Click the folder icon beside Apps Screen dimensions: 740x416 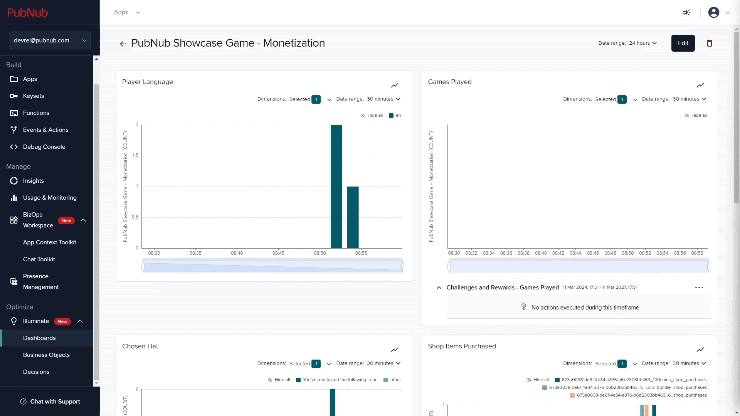(x=14, y=79)
